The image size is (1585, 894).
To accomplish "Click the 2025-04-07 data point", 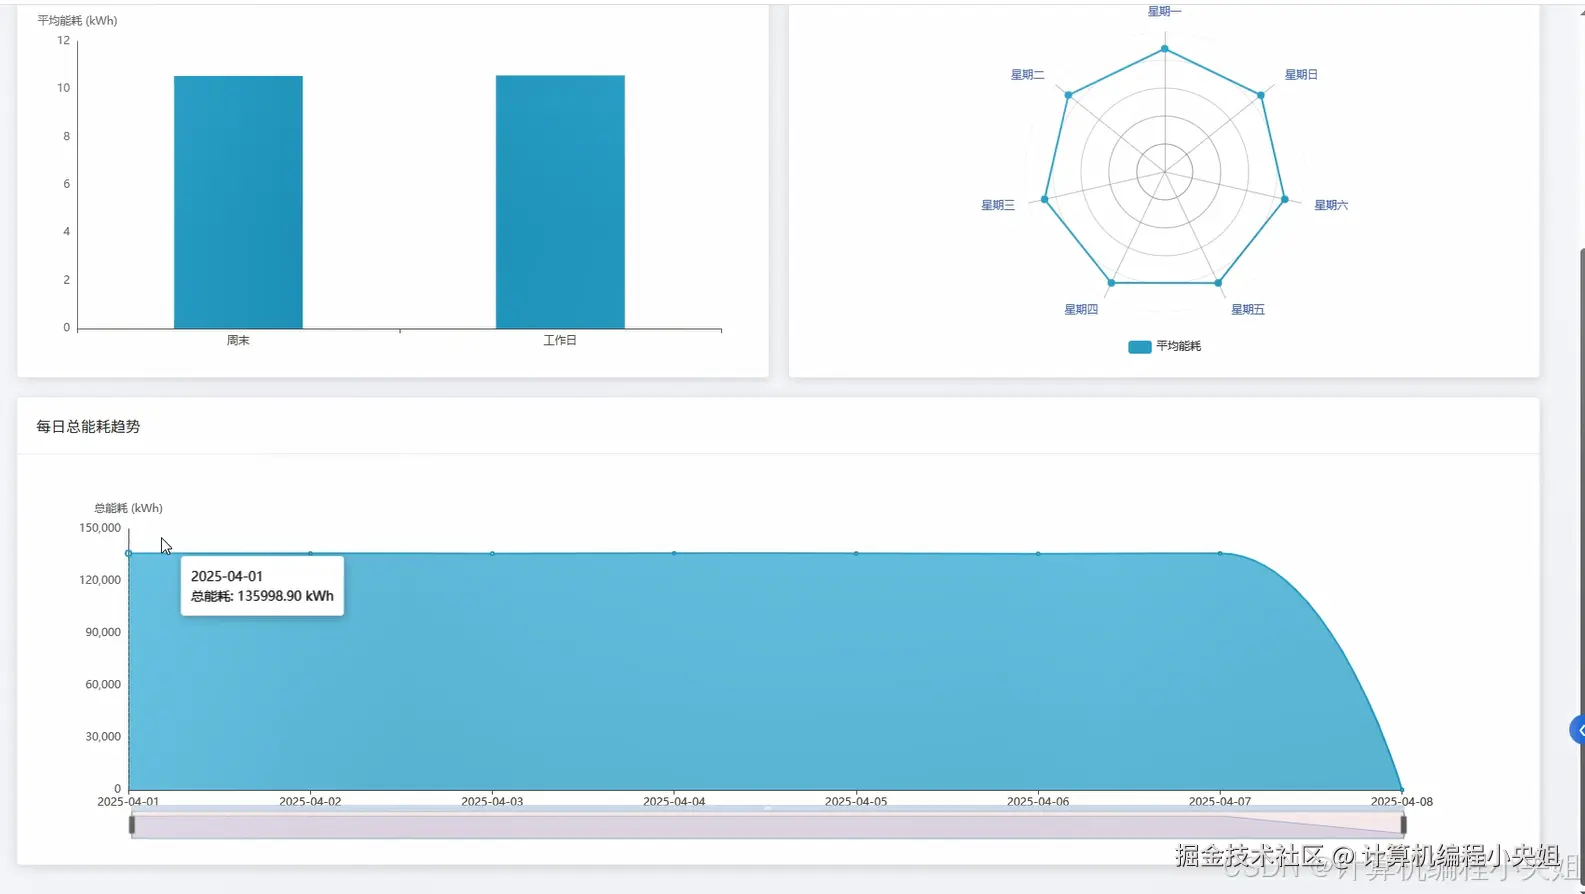I will (1220, 553).
